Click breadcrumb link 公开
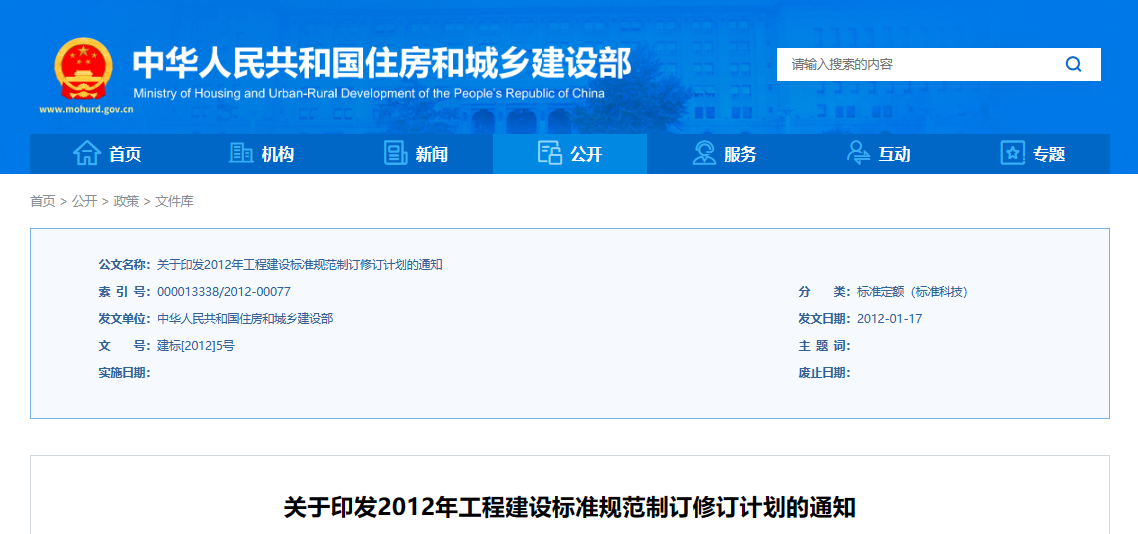The height and width of the screenshot is (534, 1138). click(x=84, y=202)
